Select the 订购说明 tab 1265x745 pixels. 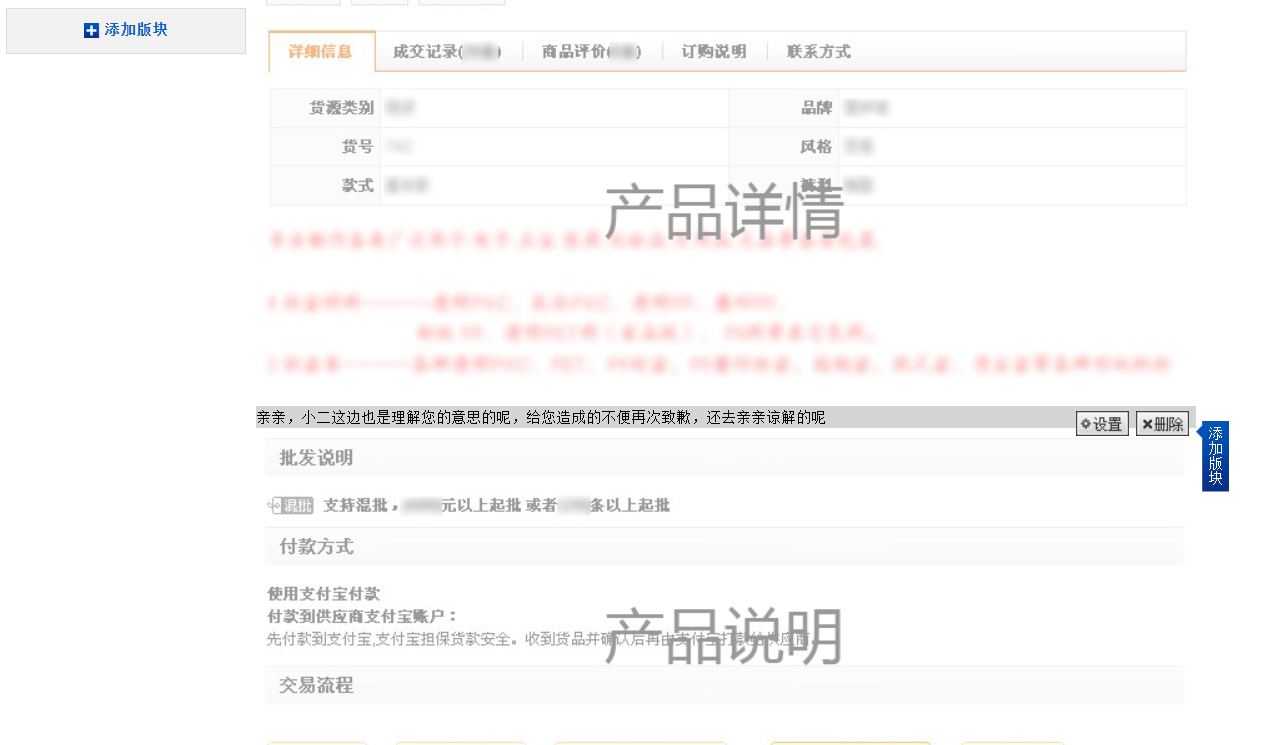[713, 51]
